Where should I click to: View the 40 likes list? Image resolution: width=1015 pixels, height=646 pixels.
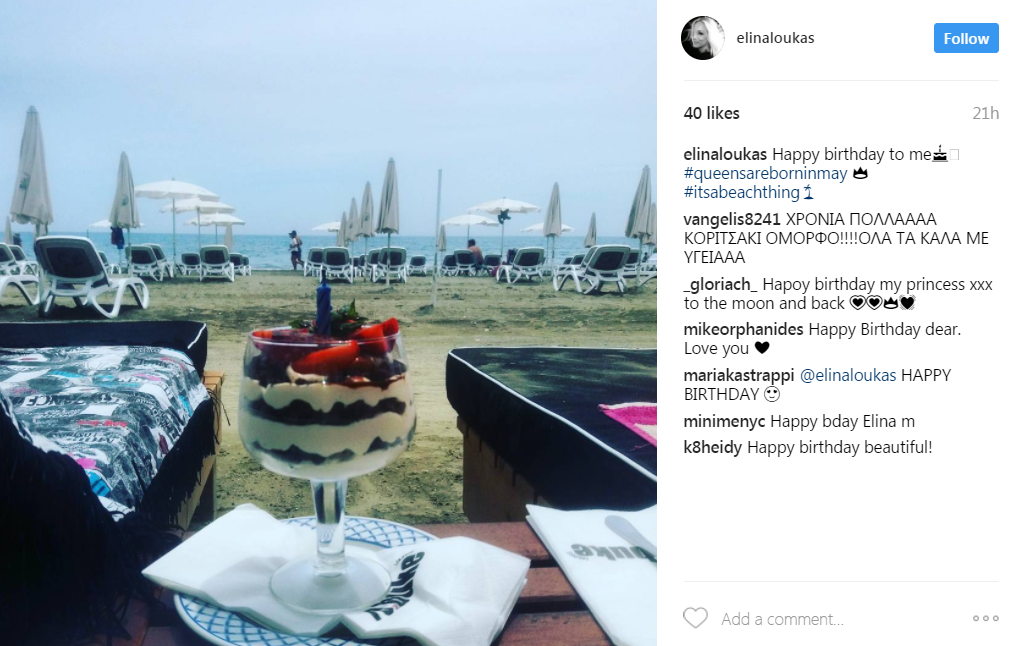pyautogui.click(x=711, y=113)
